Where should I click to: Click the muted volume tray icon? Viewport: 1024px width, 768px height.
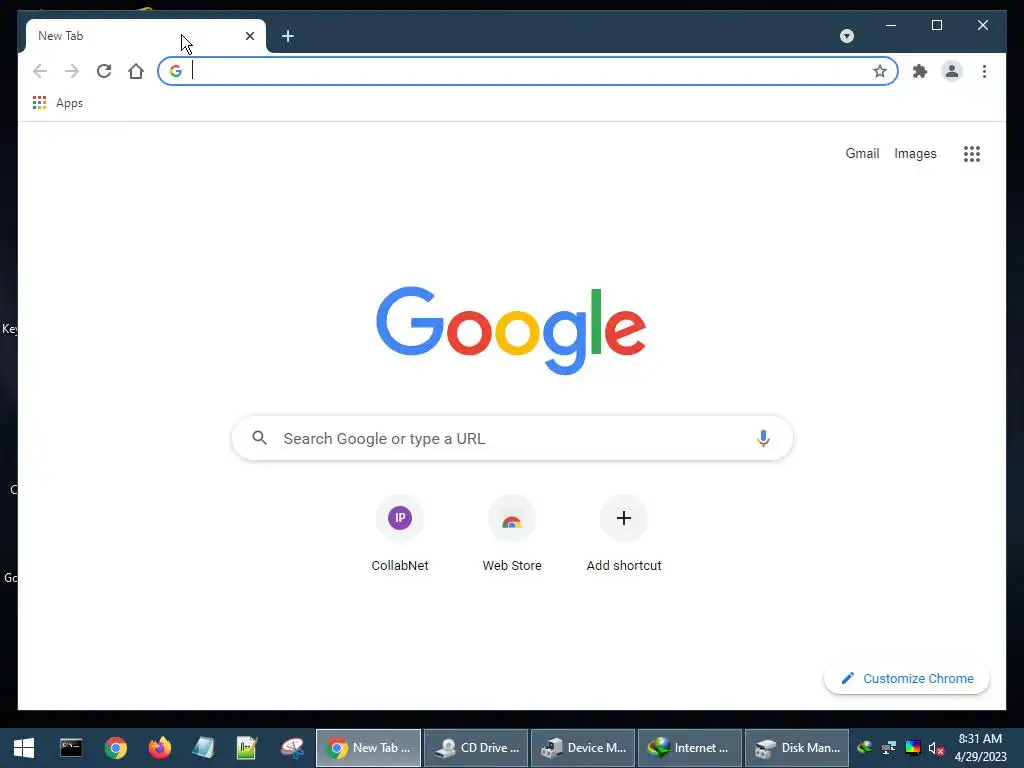(x=936, y=748)
